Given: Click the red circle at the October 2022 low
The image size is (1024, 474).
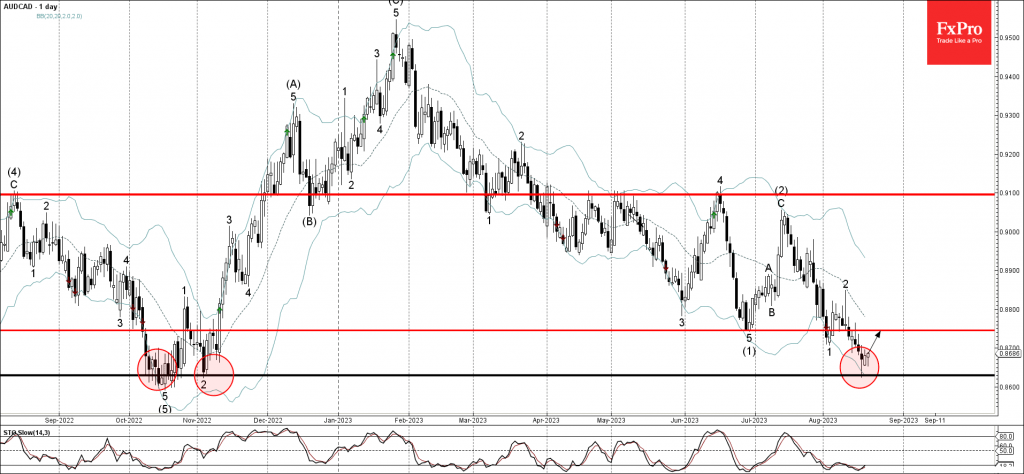Looking at the screenshot, I should 158,369.
